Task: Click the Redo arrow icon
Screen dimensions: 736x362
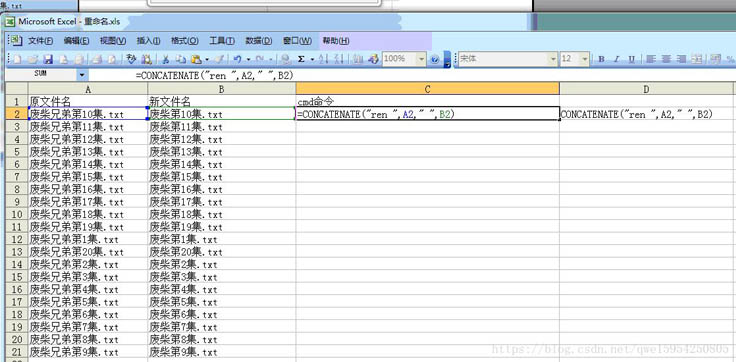Action: pos(260,59)
